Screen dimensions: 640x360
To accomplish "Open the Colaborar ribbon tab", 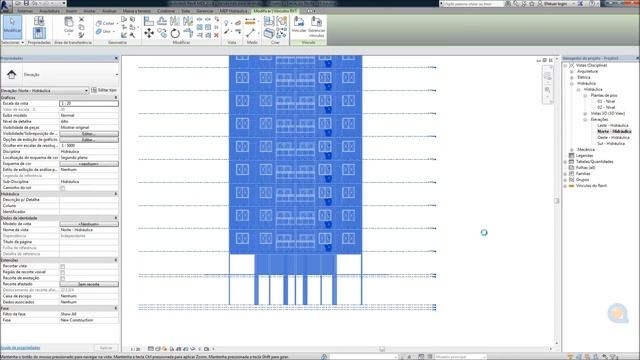I will click(x=166, y=11).
